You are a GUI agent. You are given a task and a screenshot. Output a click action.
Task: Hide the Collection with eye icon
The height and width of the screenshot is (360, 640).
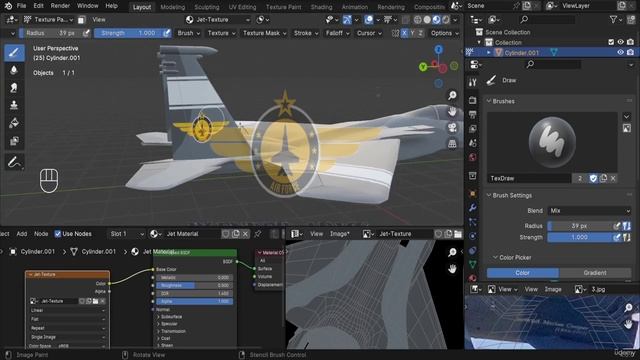pyautogui.click(x=620, y=42)
